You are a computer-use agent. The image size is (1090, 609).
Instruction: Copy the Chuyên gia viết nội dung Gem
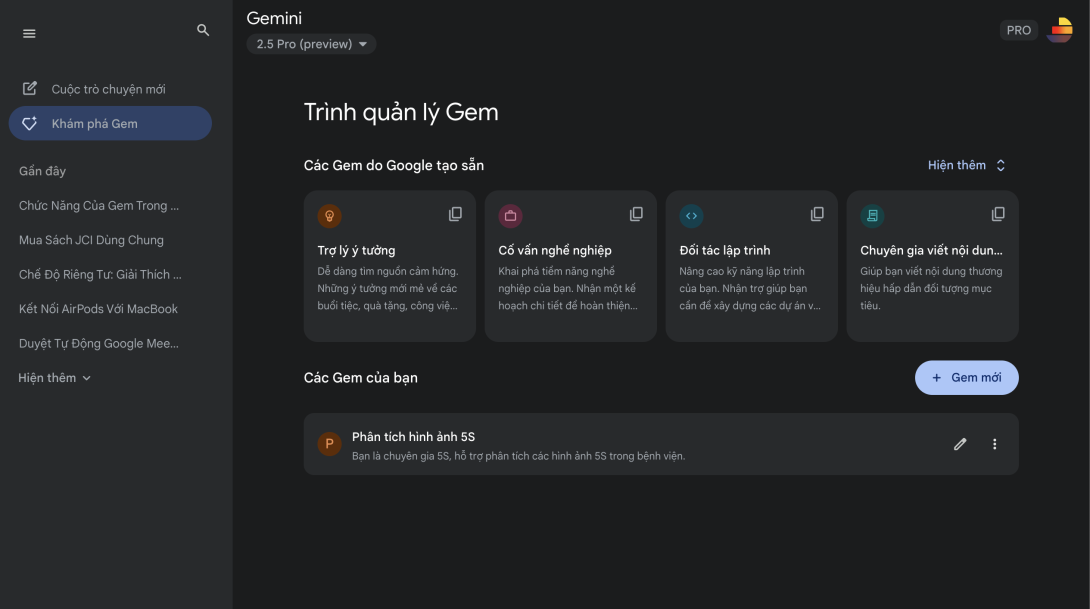tap(998, 214)
